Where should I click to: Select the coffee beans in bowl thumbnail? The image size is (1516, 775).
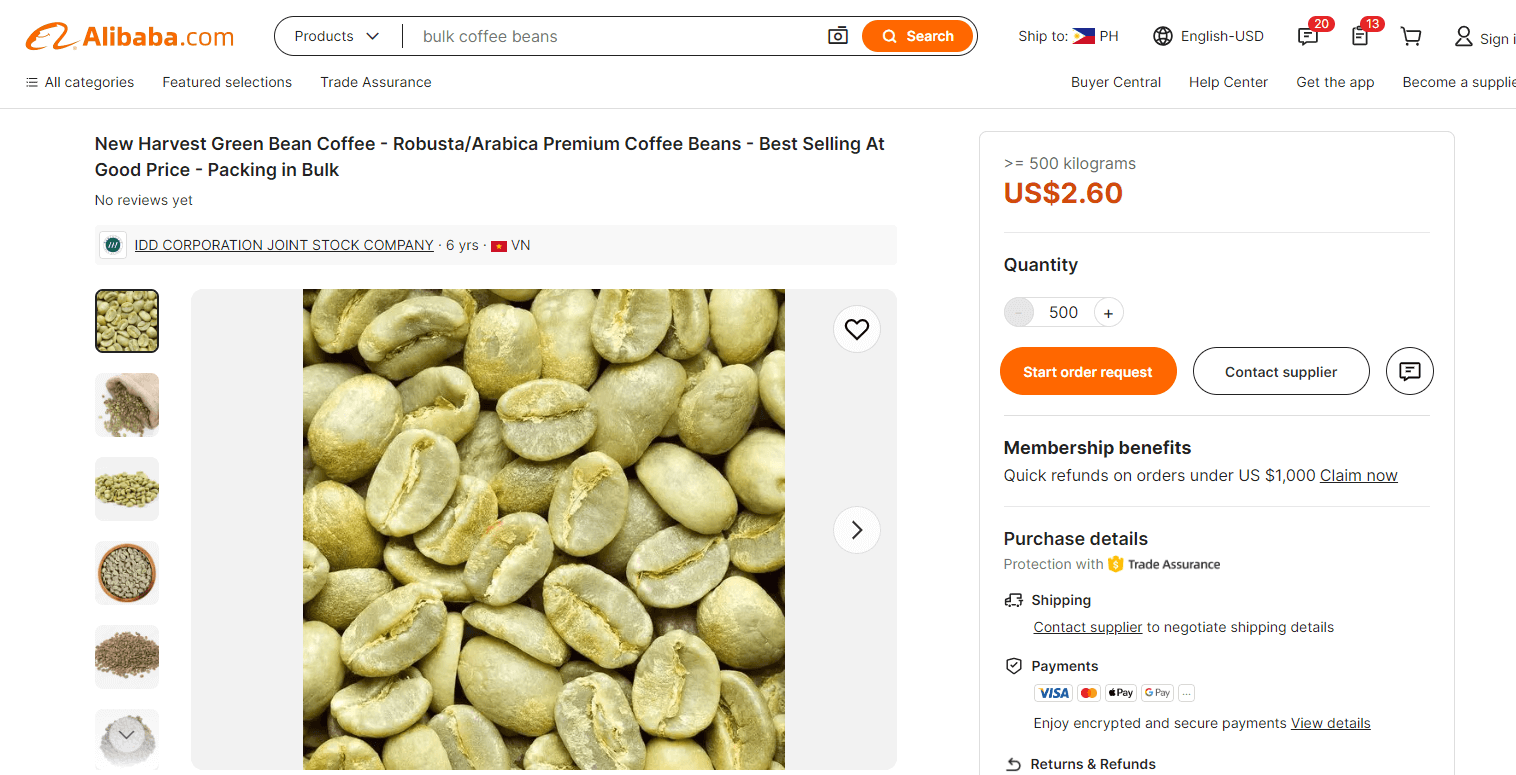[x=126, y=573]
